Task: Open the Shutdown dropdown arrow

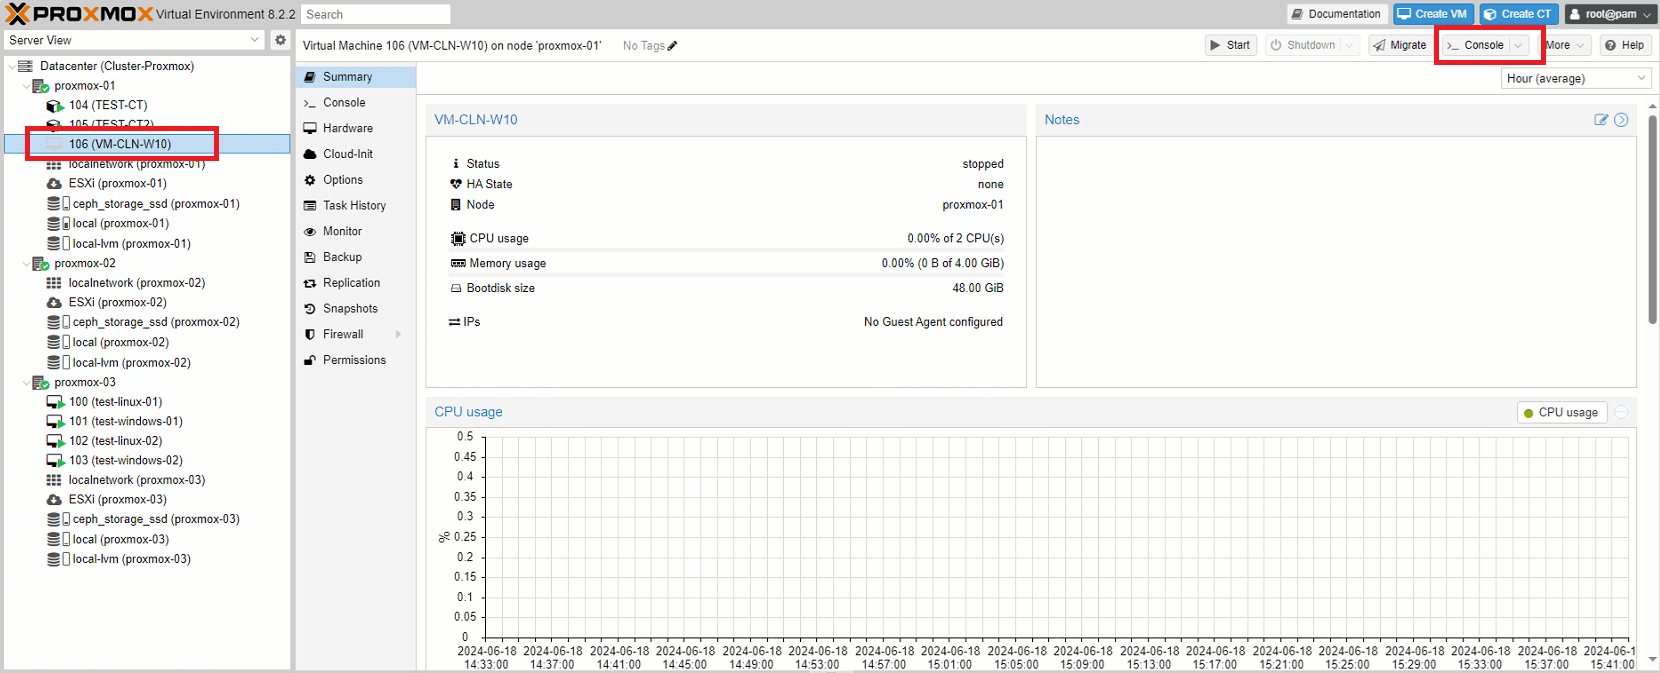Action: (1349, 45)
